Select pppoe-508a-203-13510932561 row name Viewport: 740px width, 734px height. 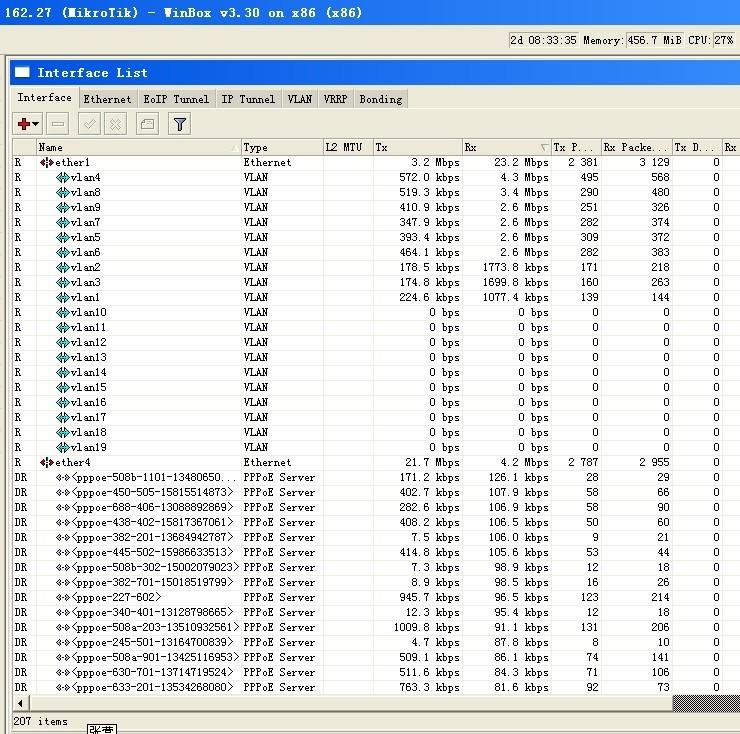click(x=155, y=627)
